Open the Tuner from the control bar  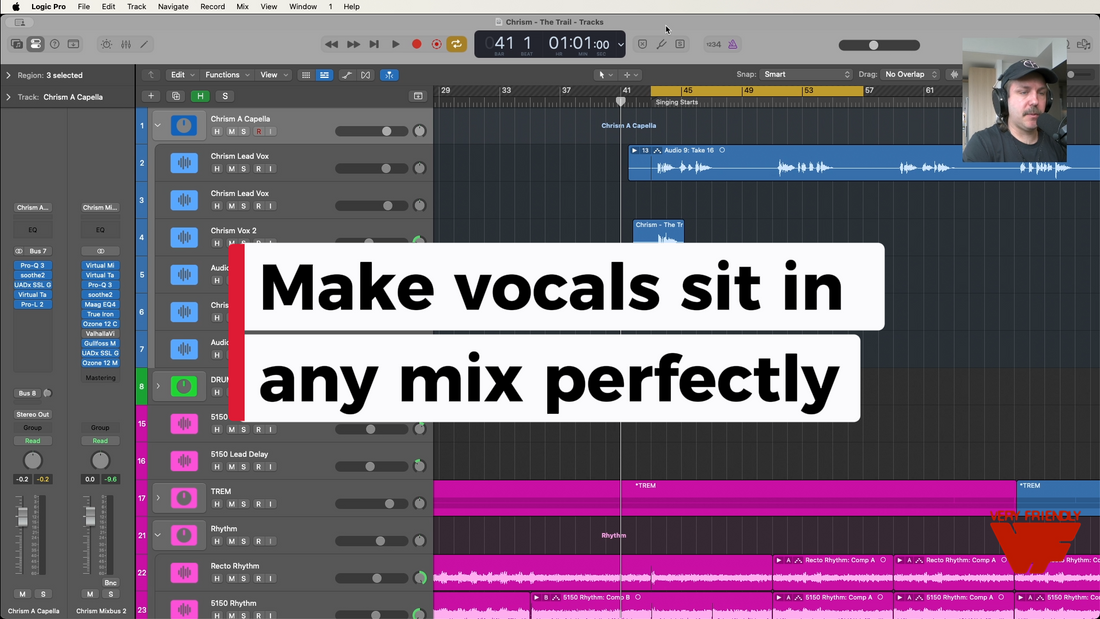coord(662,44)
